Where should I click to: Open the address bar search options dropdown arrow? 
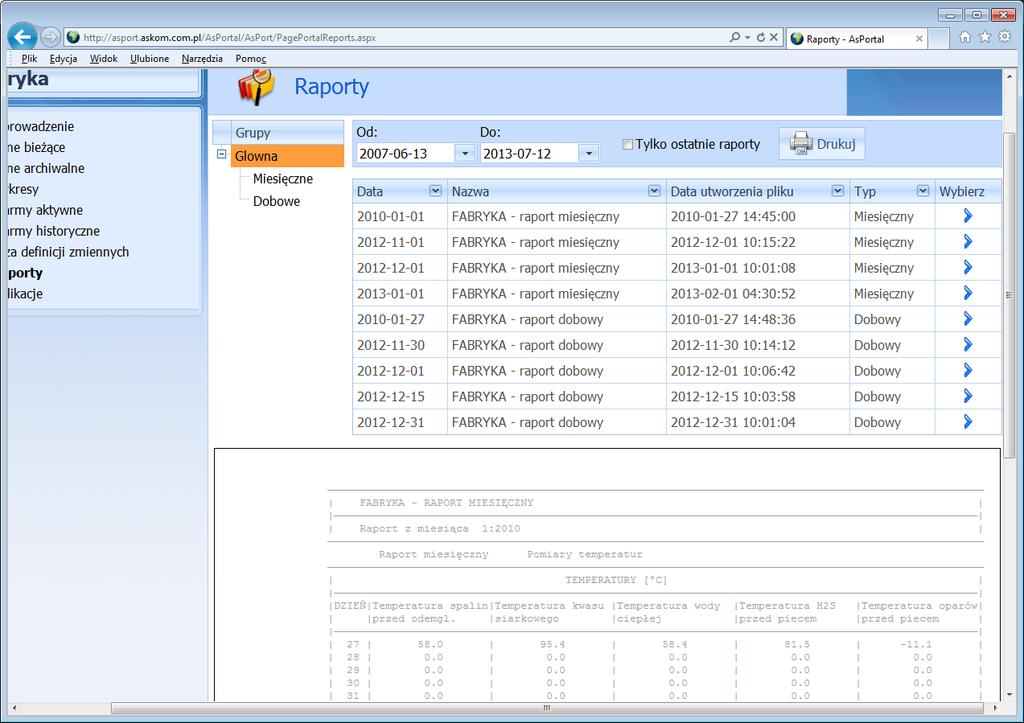pos(748,37)
